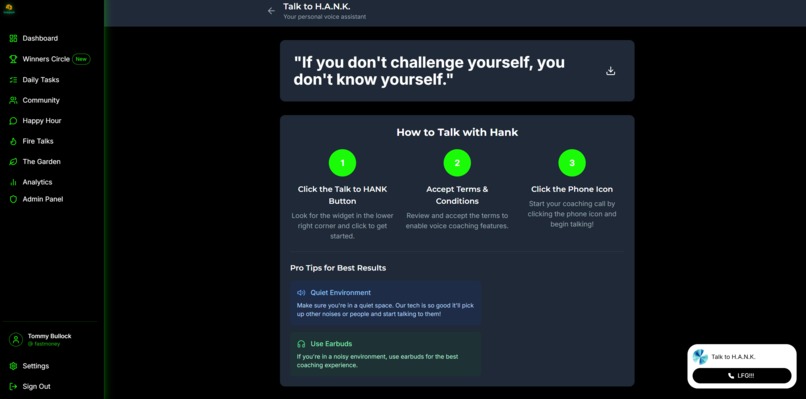This screenshot has height=399, width=806.
Task: Go to Winners Circle page
Action: [46, 59]
